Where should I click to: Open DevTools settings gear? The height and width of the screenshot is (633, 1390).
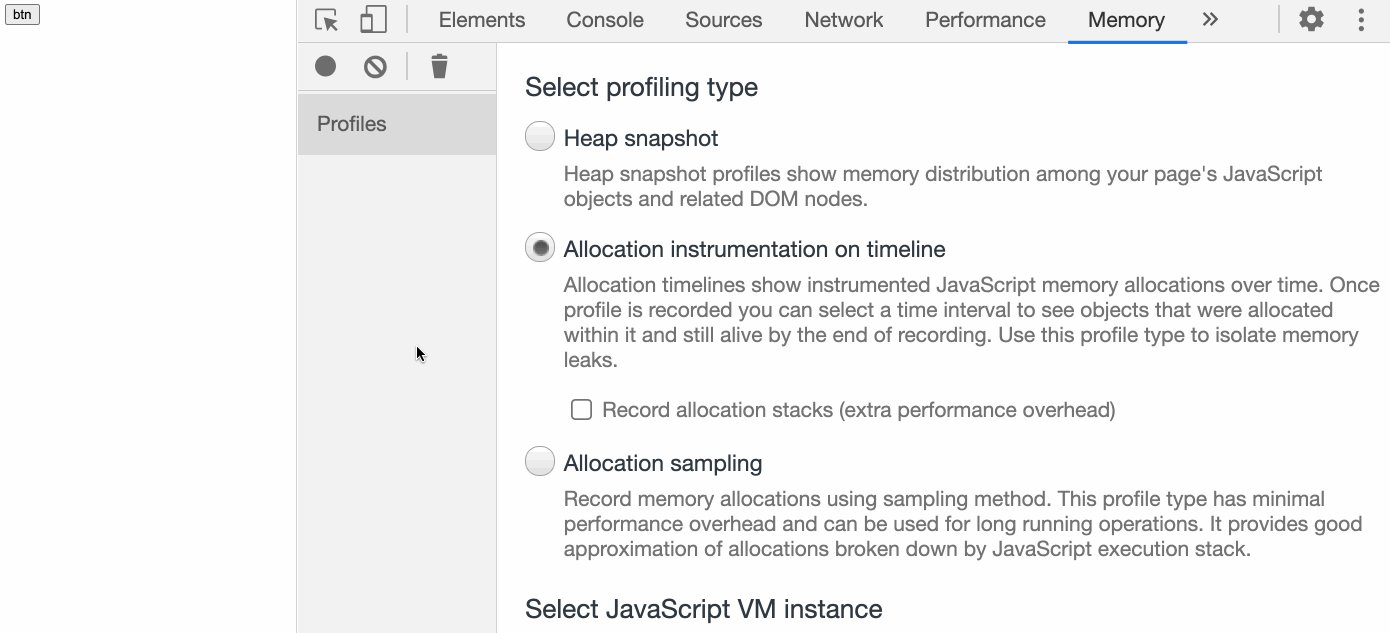coord(1311,19)
